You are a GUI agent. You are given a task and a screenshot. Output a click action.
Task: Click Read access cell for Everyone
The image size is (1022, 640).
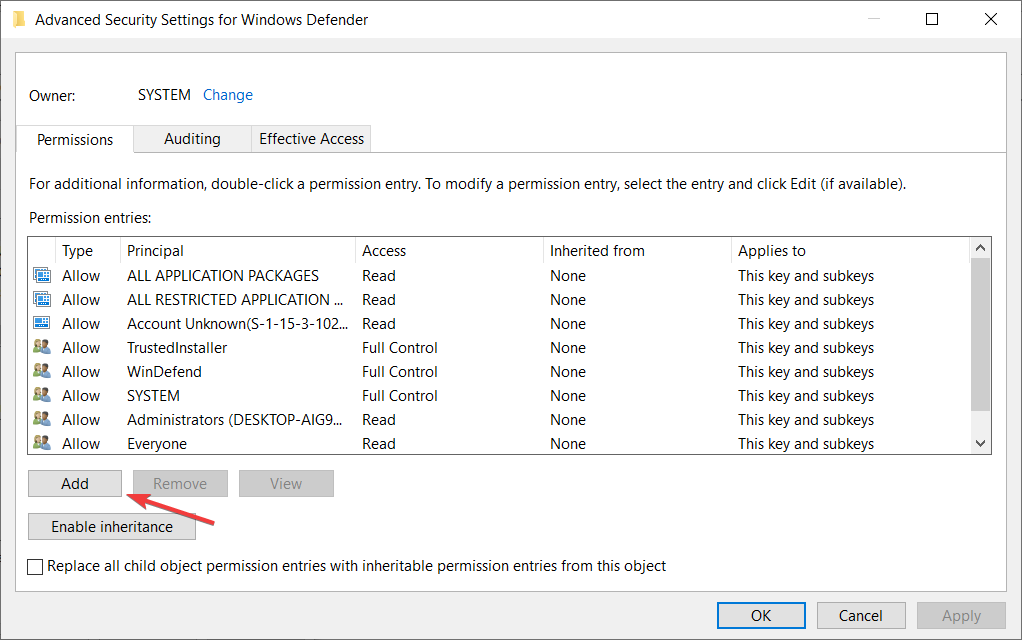click(379, 444)
